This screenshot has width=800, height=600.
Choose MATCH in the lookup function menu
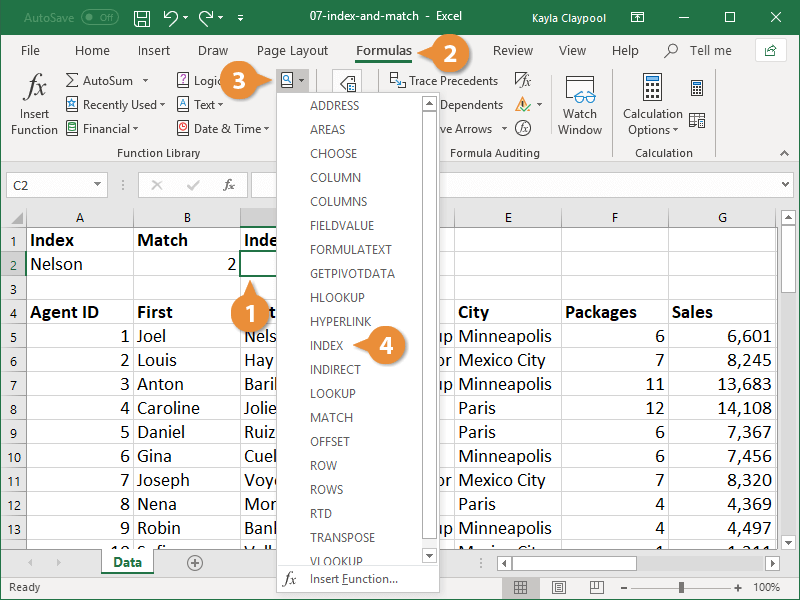[331, 418]
